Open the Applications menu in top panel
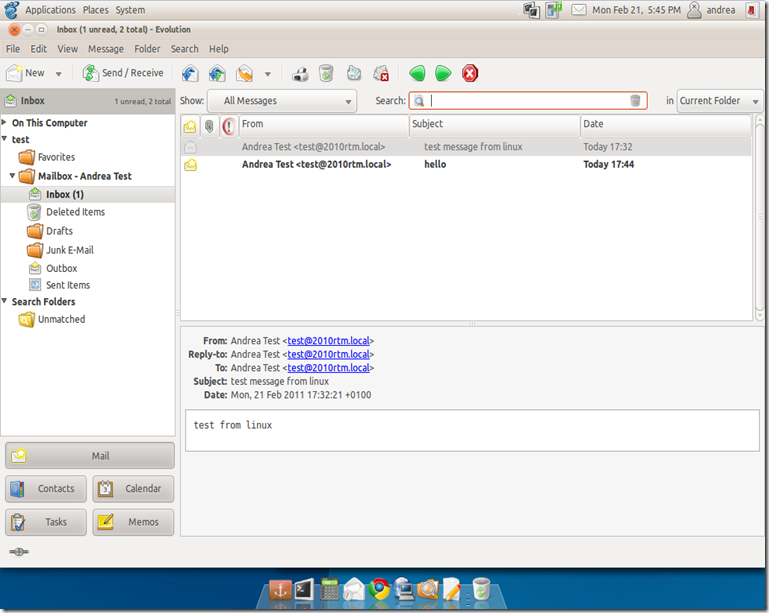 (x=51, y=10)
